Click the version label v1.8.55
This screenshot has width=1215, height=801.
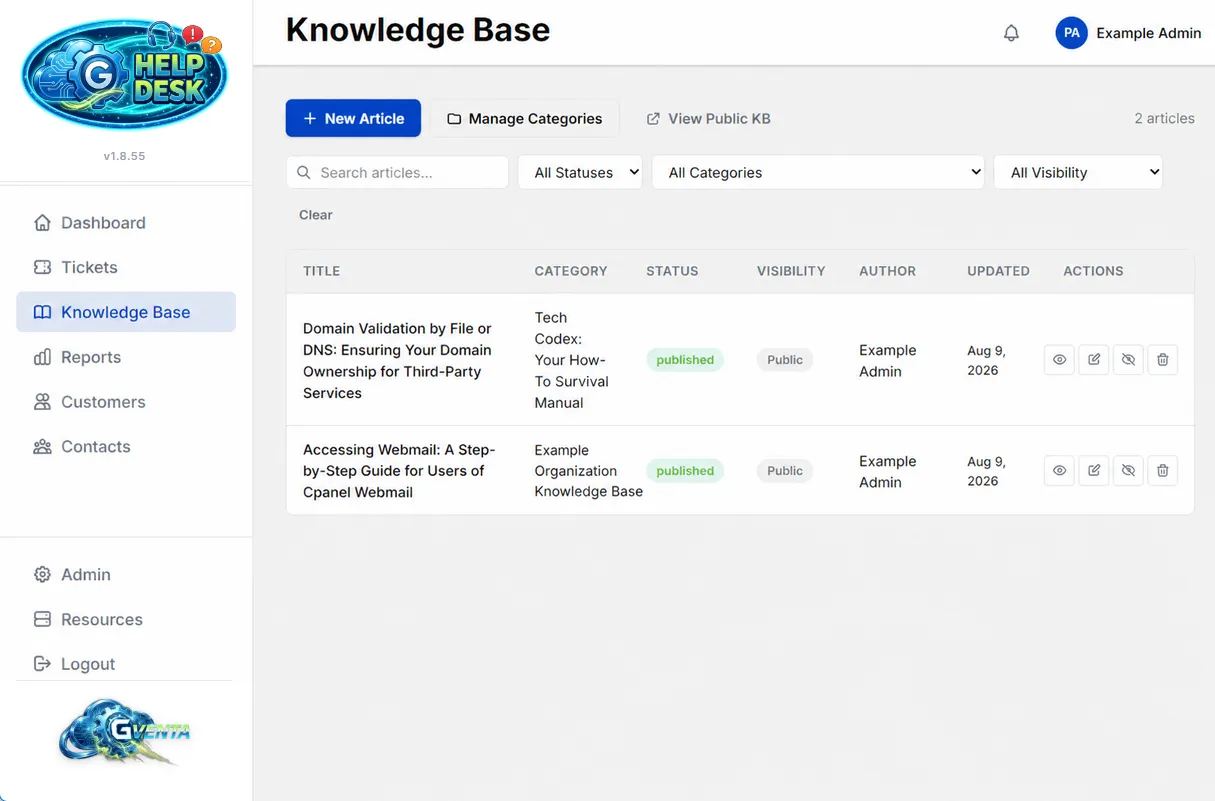click(124, 156)
